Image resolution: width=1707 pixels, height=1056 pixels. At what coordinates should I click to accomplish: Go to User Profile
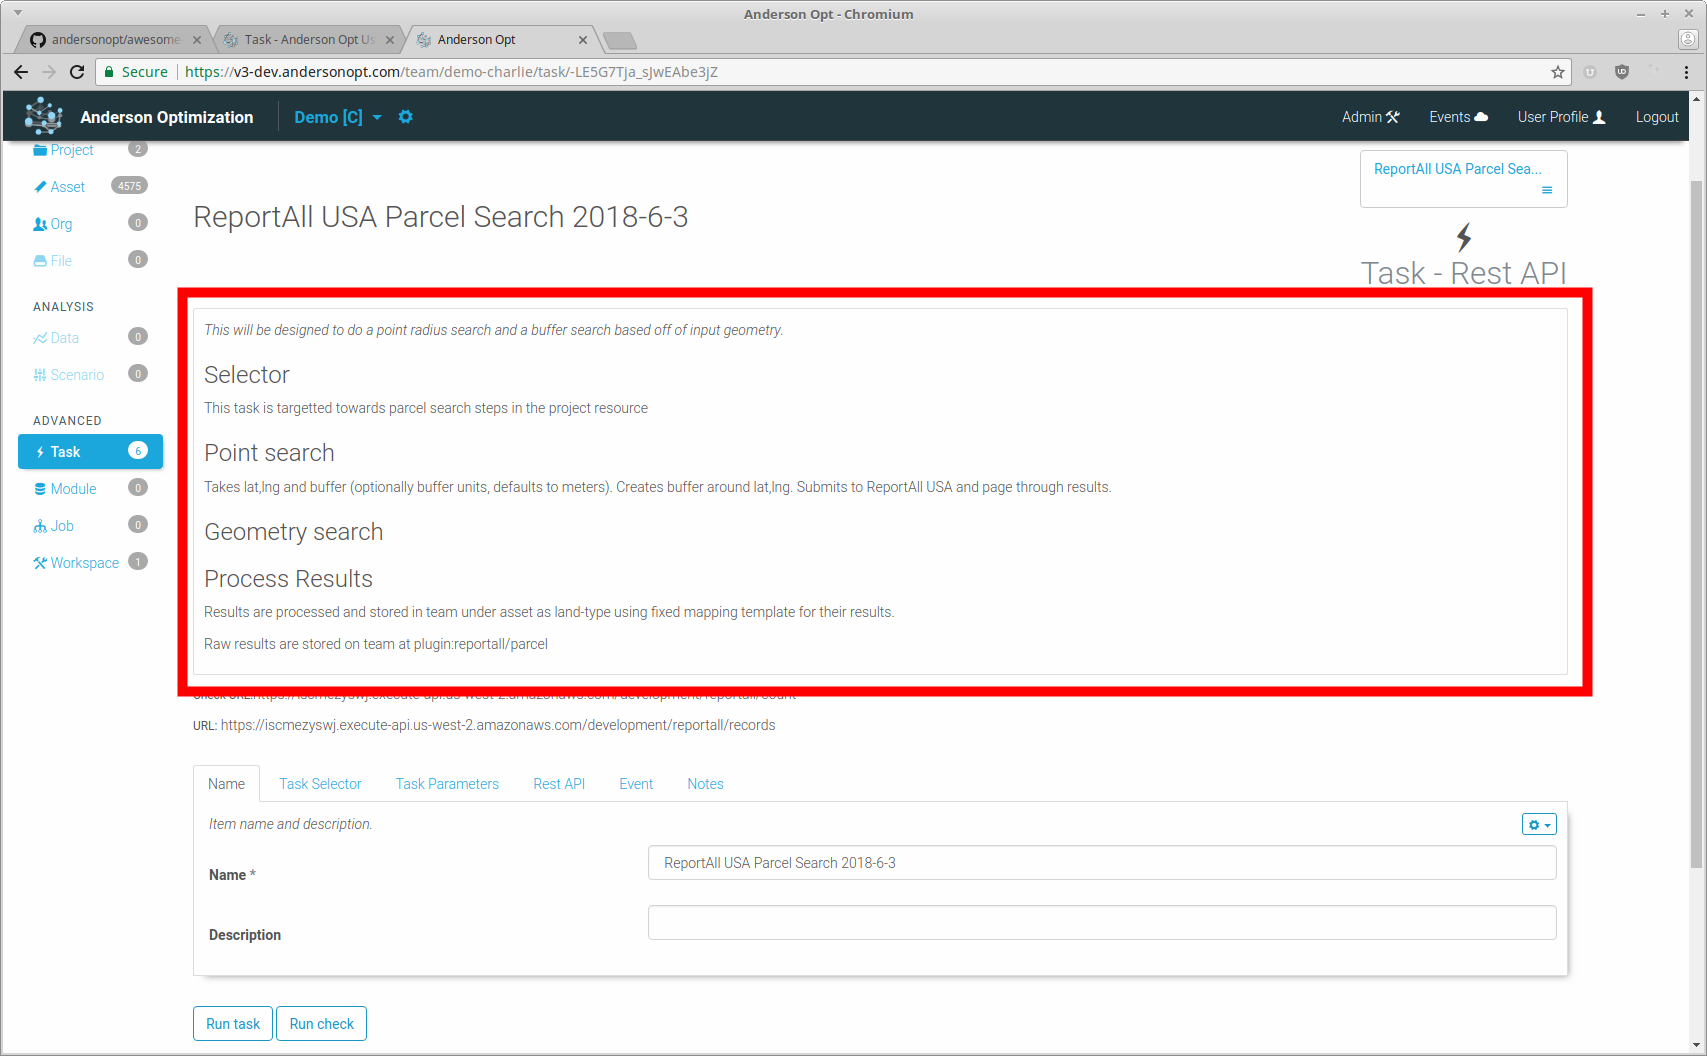(1561, 117)
